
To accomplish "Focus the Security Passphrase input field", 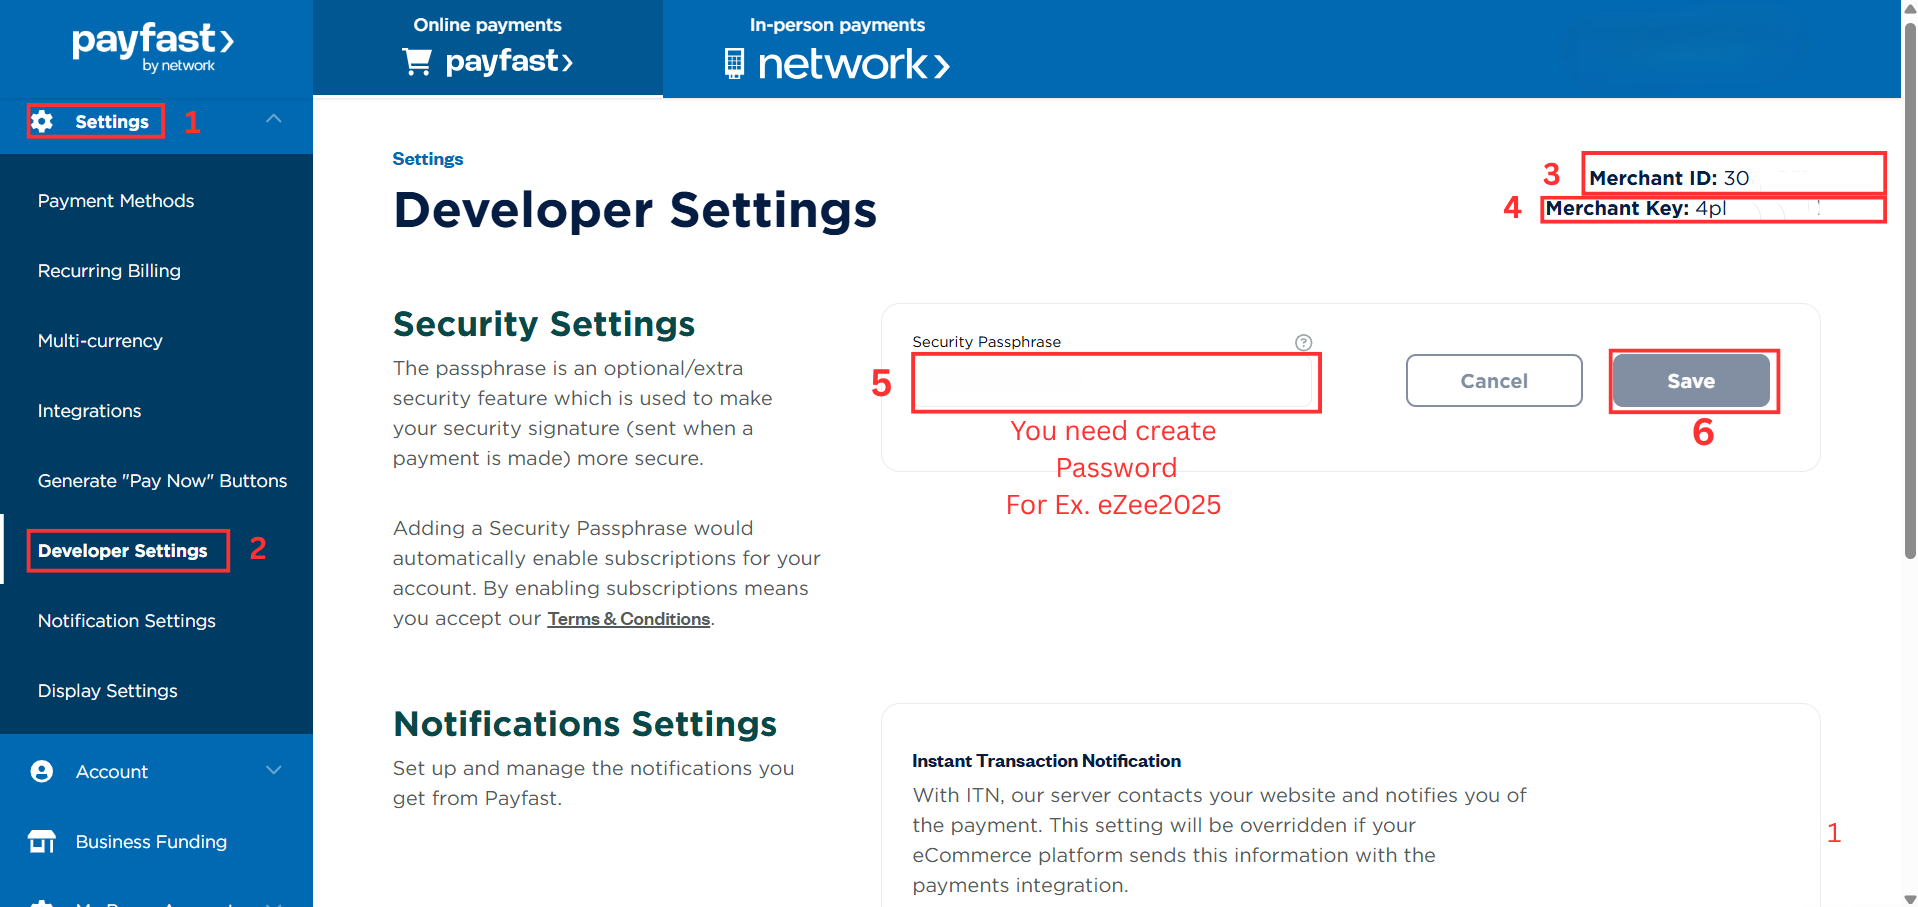I will [x=1112, y=382].
